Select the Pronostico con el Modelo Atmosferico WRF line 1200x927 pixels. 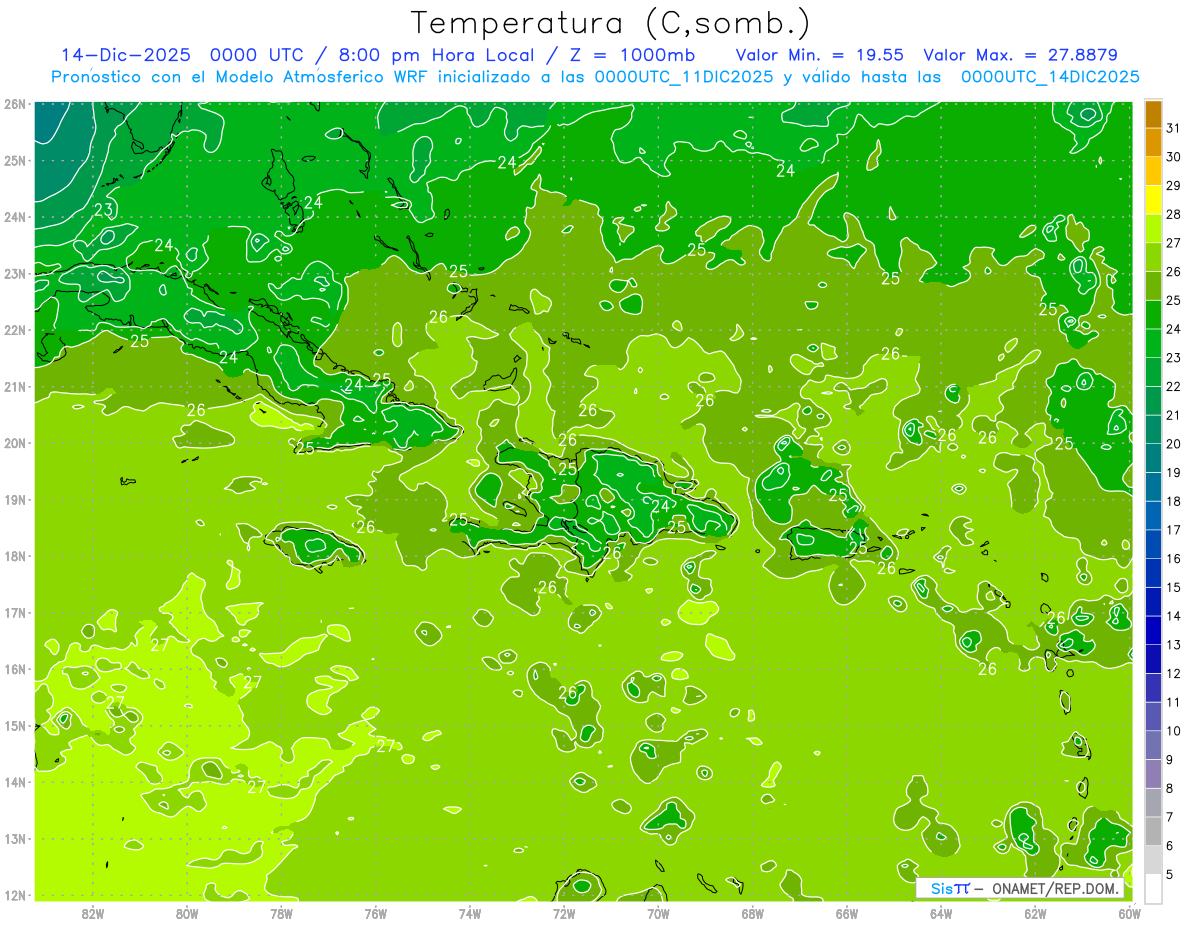pos(596,77)
